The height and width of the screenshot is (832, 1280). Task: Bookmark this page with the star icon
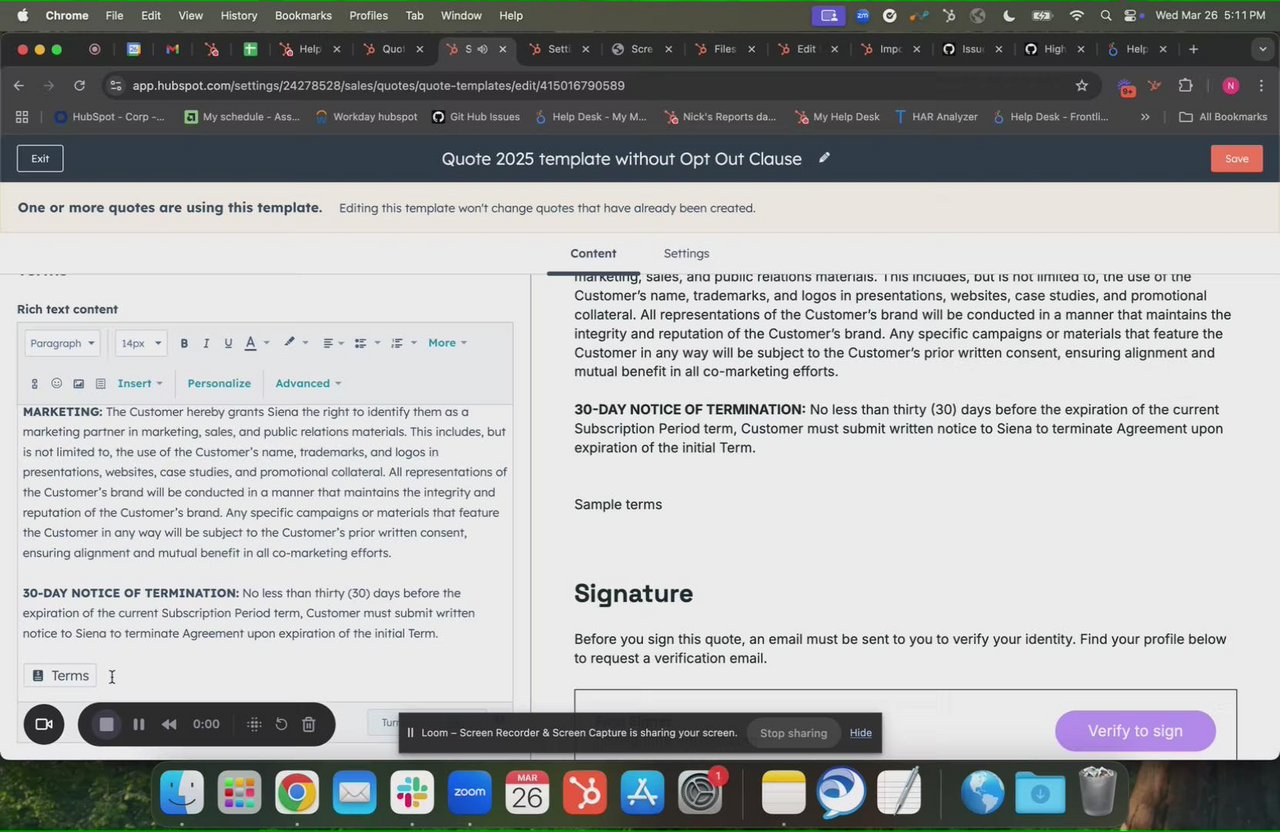coord(1081,86)
